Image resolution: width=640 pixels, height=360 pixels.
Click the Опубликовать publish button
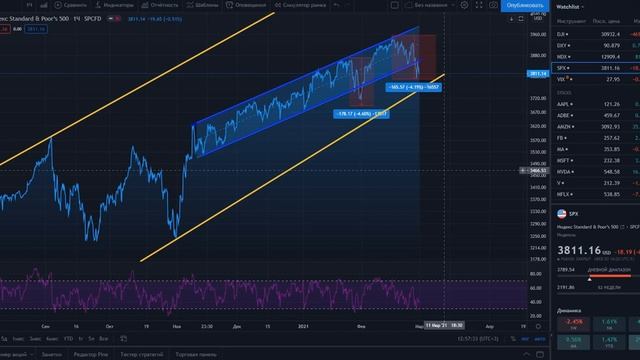pos(525,6)
